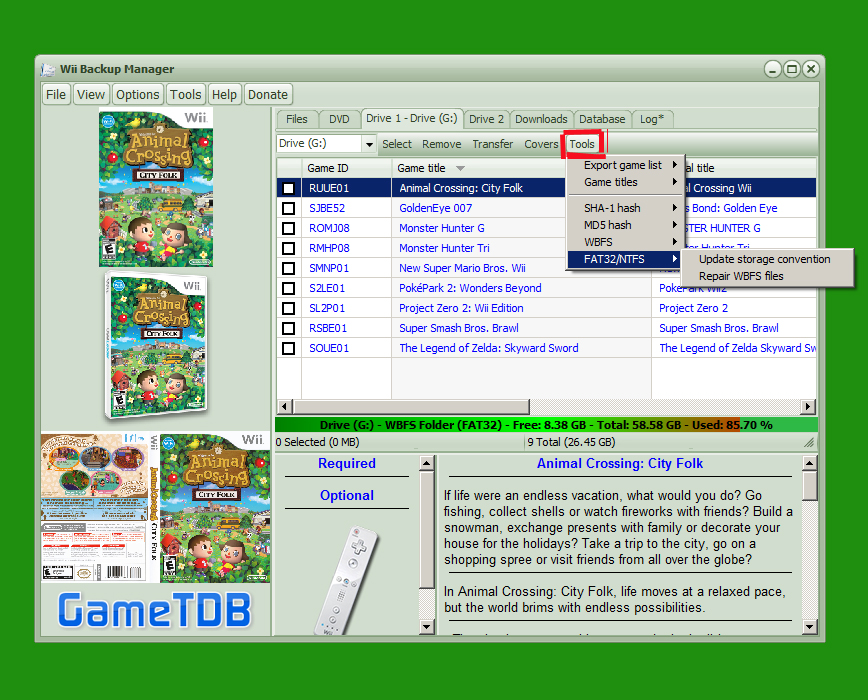Click the Wii Remote controller image

[x=347, y=581]
